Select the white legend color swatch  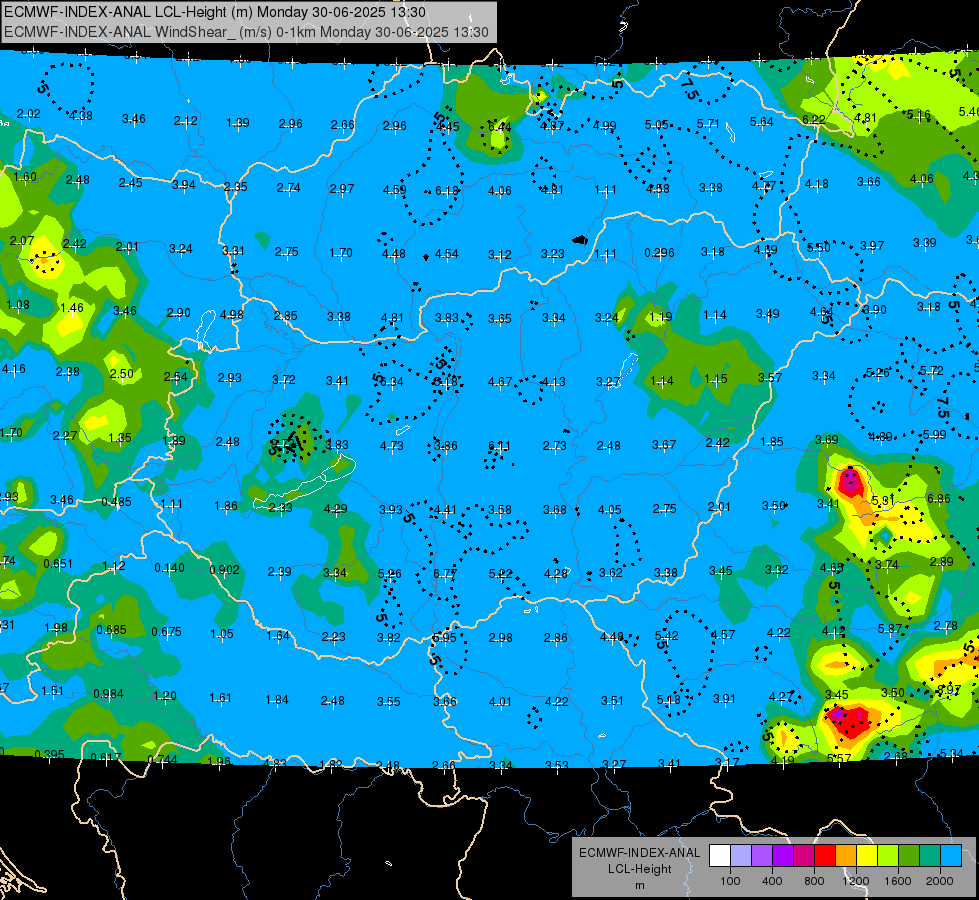tap(720, 856)
